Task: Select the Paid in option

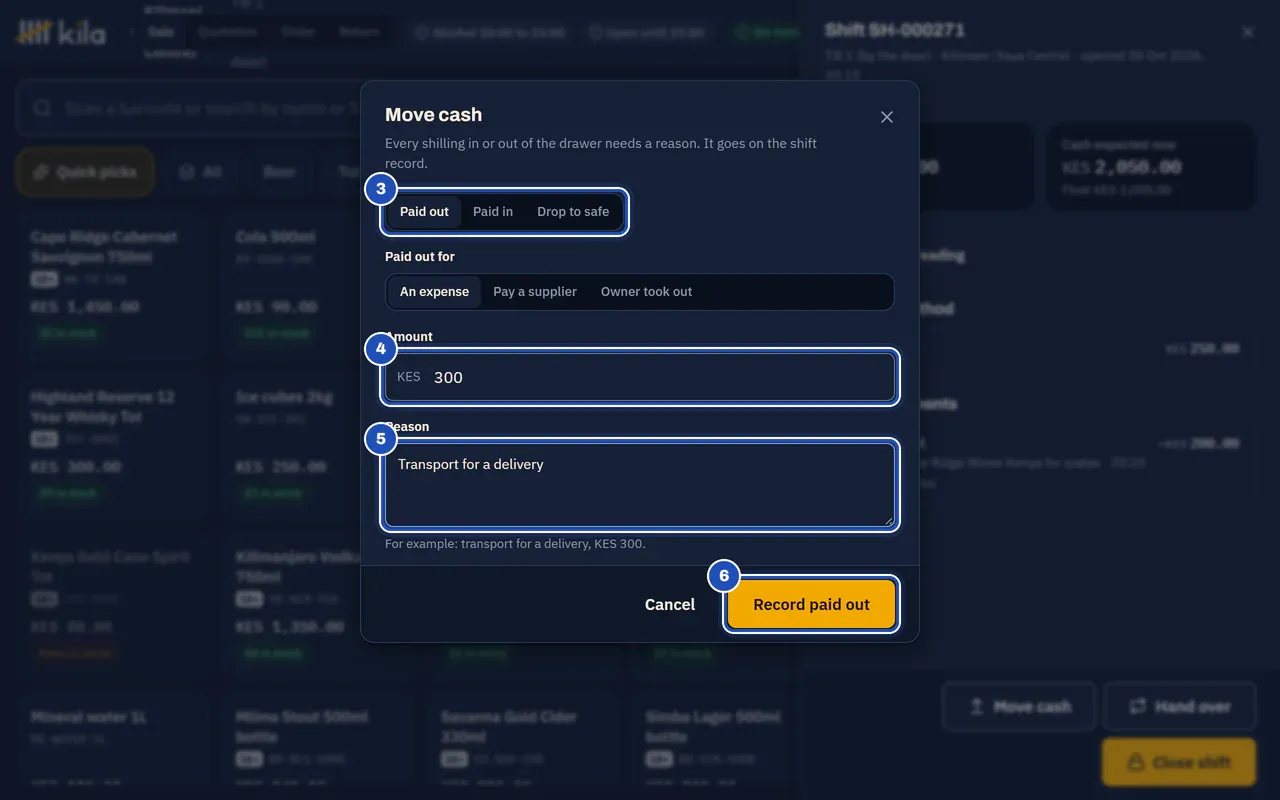Action: coord(493,212)
